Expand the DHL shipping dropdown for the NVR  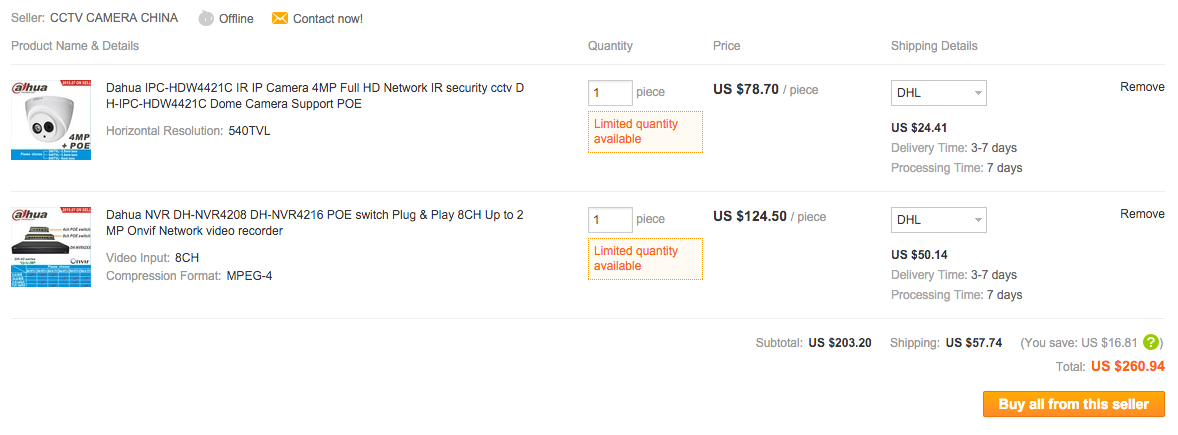pyautogui.click(x=938, y=220)
